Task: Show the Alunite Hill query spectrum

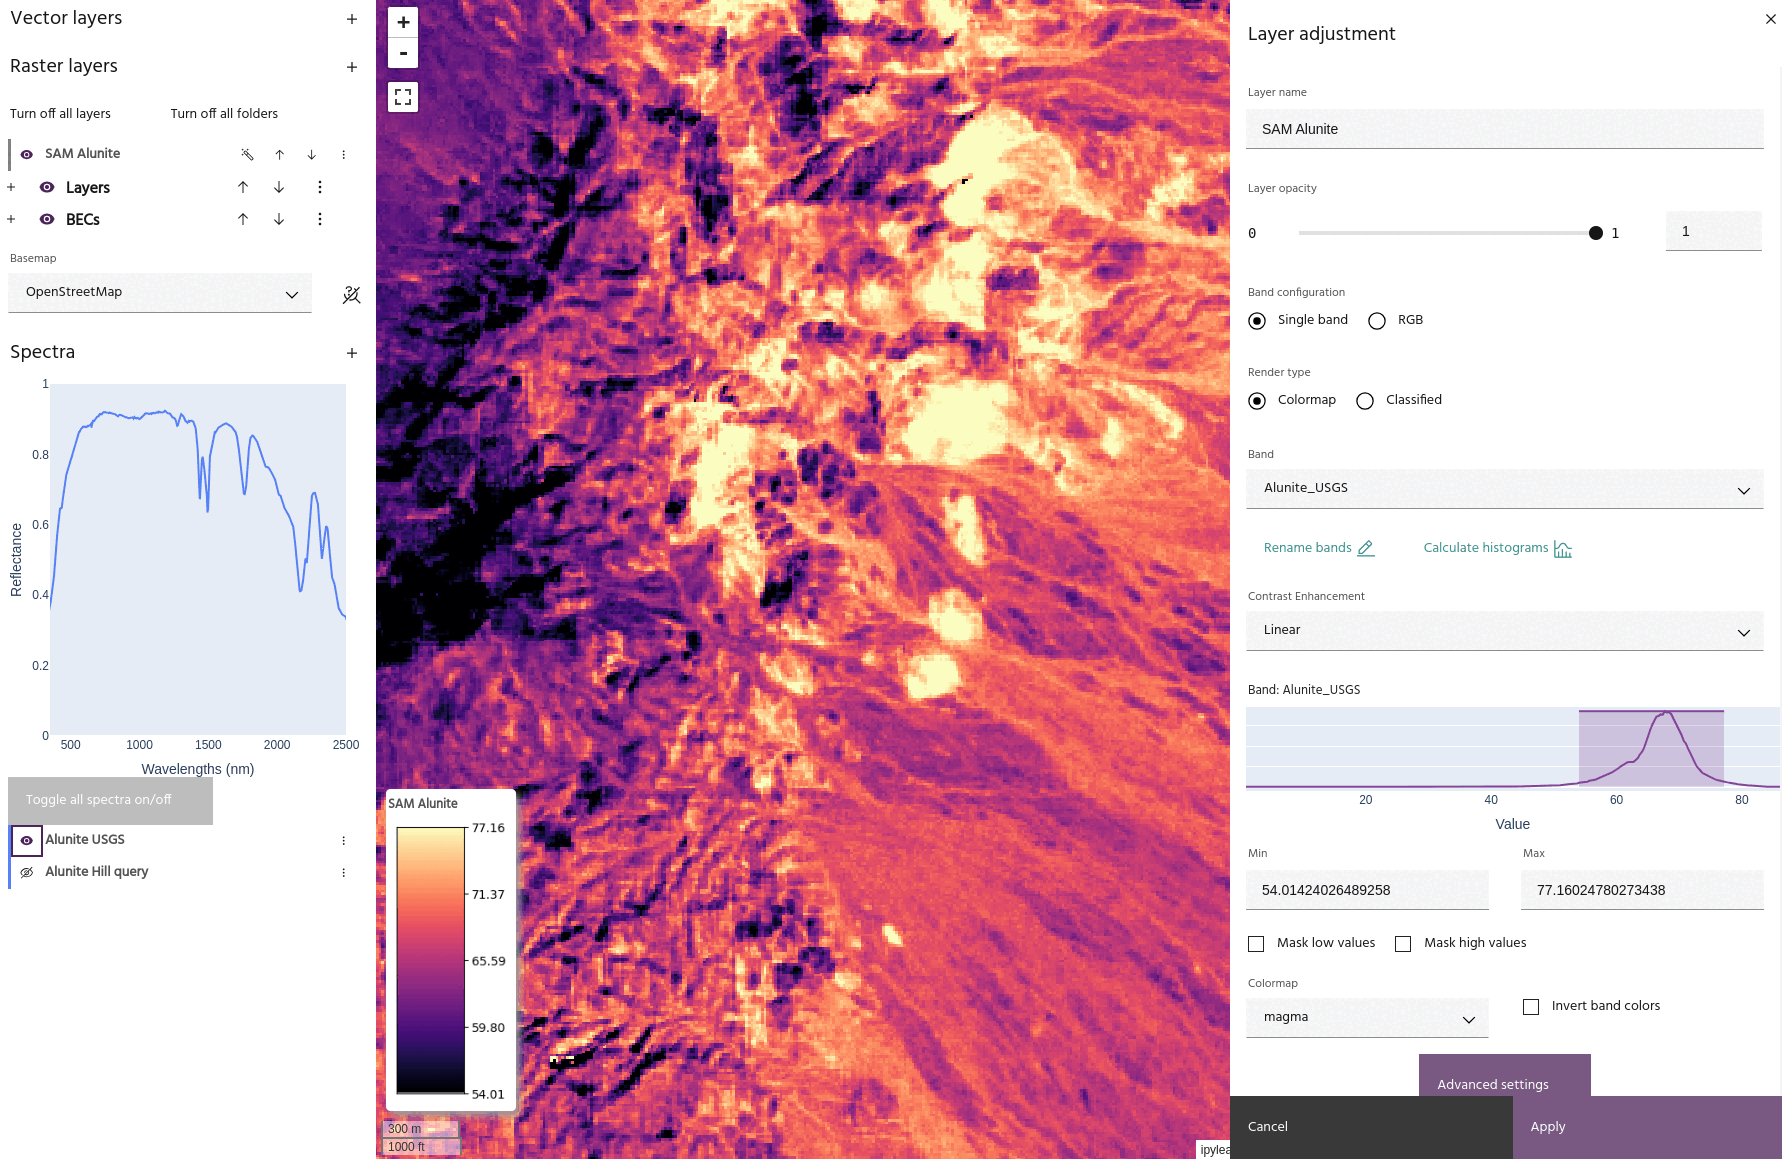Action: [27, 872]
